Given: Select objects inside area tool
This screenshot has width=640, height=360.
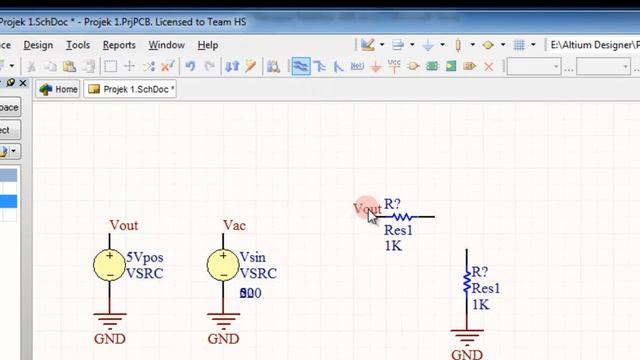Looking at the screenshot, I should [x=110, y=67].
